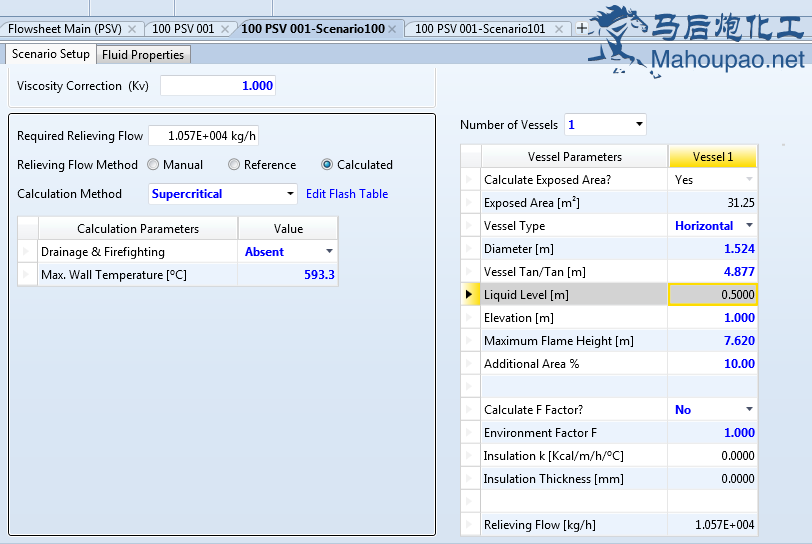Switch to 100 PSV 001-Scenario101 tab
The width and height of the screenshot is (812, 544).
tap(480, 29)
